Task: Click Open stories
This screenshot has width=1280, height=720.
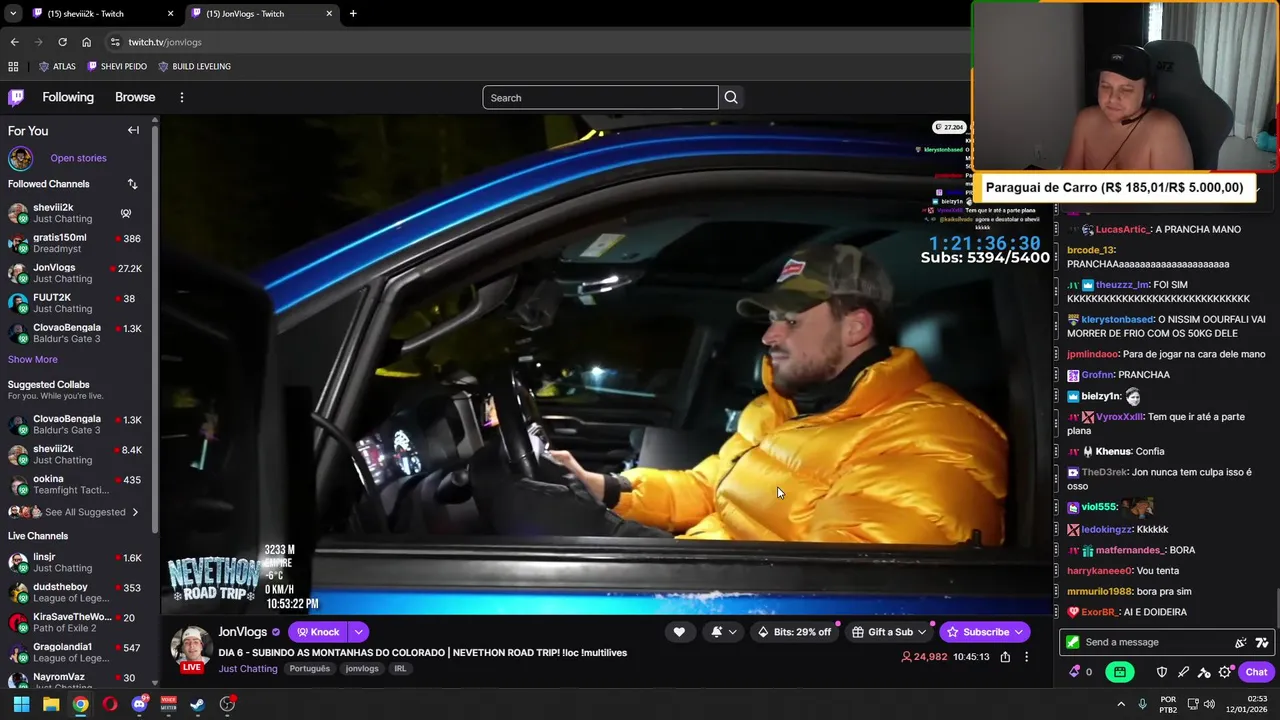Action: tap(78, 158)
